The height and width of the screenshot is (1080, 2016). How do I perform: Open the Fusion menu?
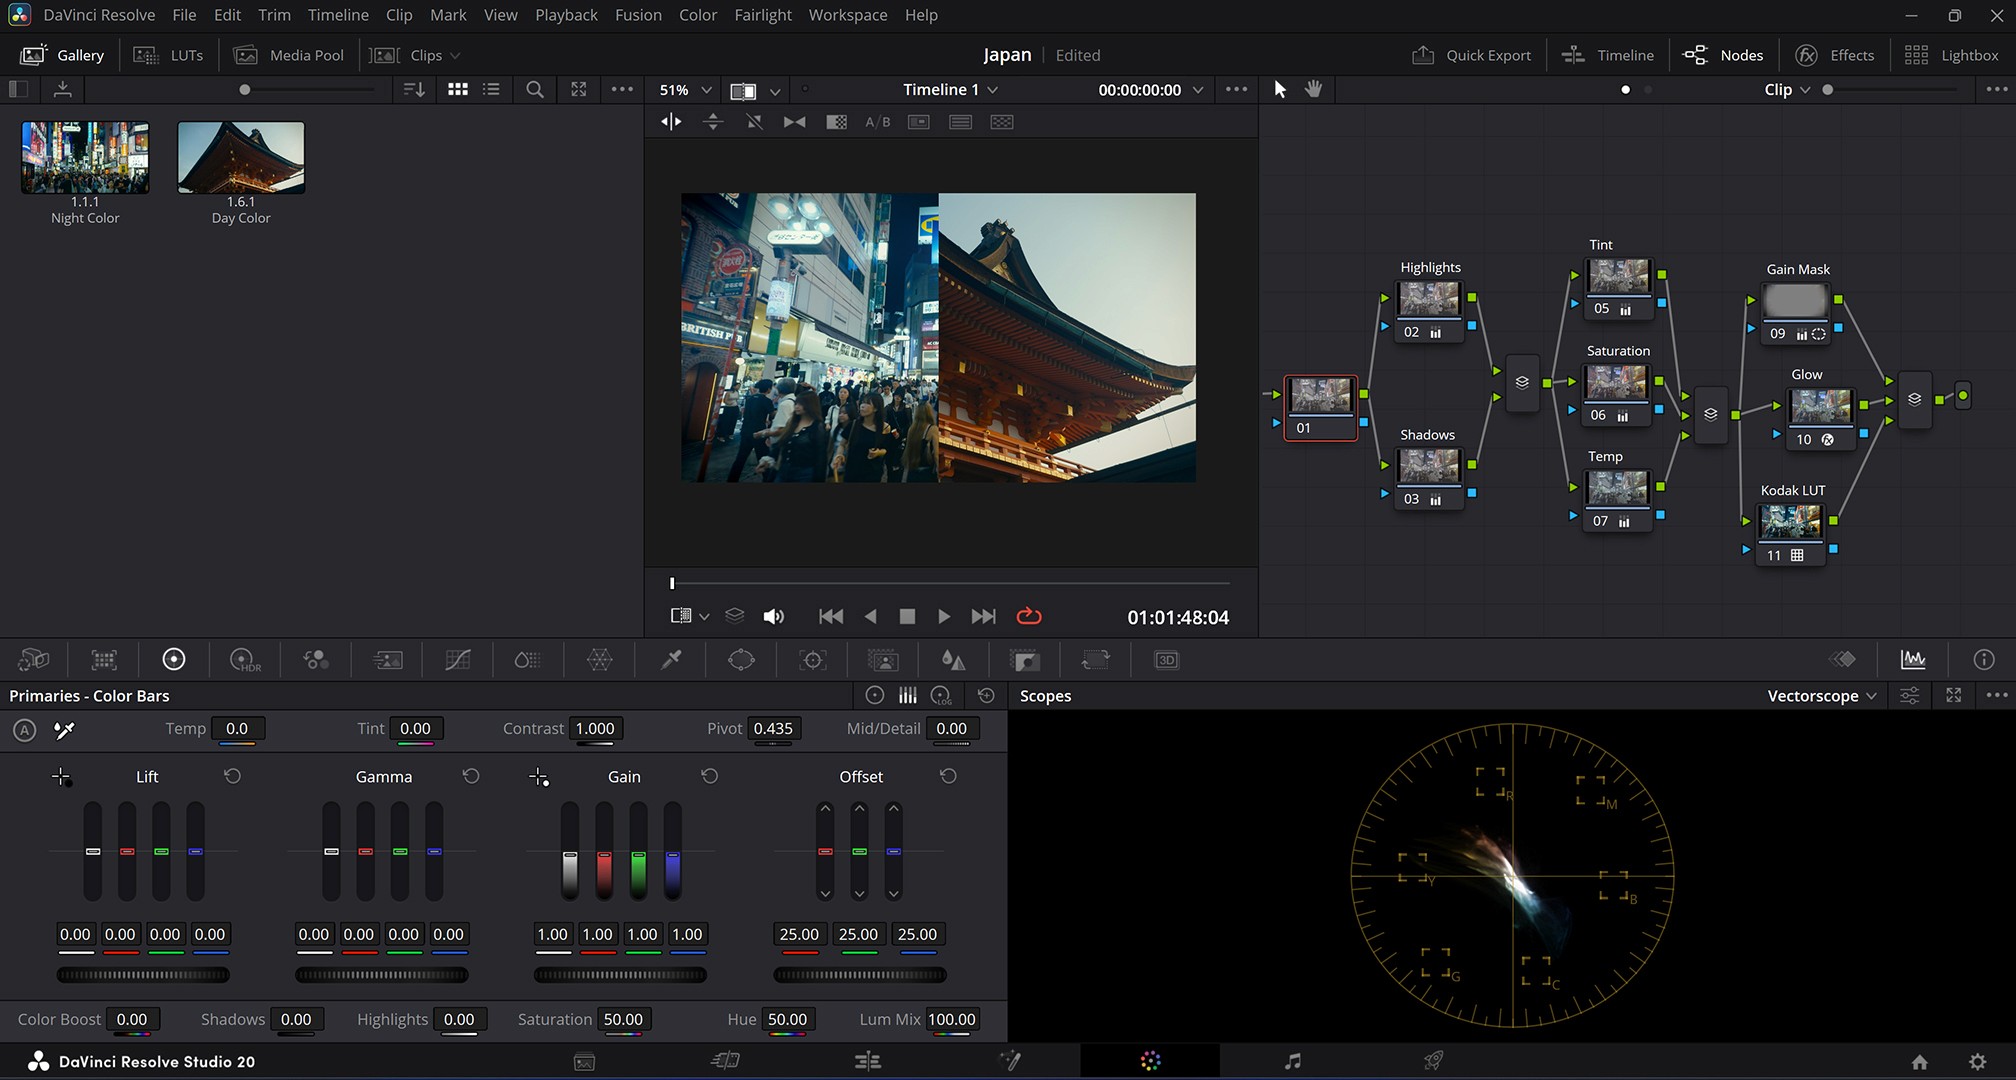[x=638, y=15]
